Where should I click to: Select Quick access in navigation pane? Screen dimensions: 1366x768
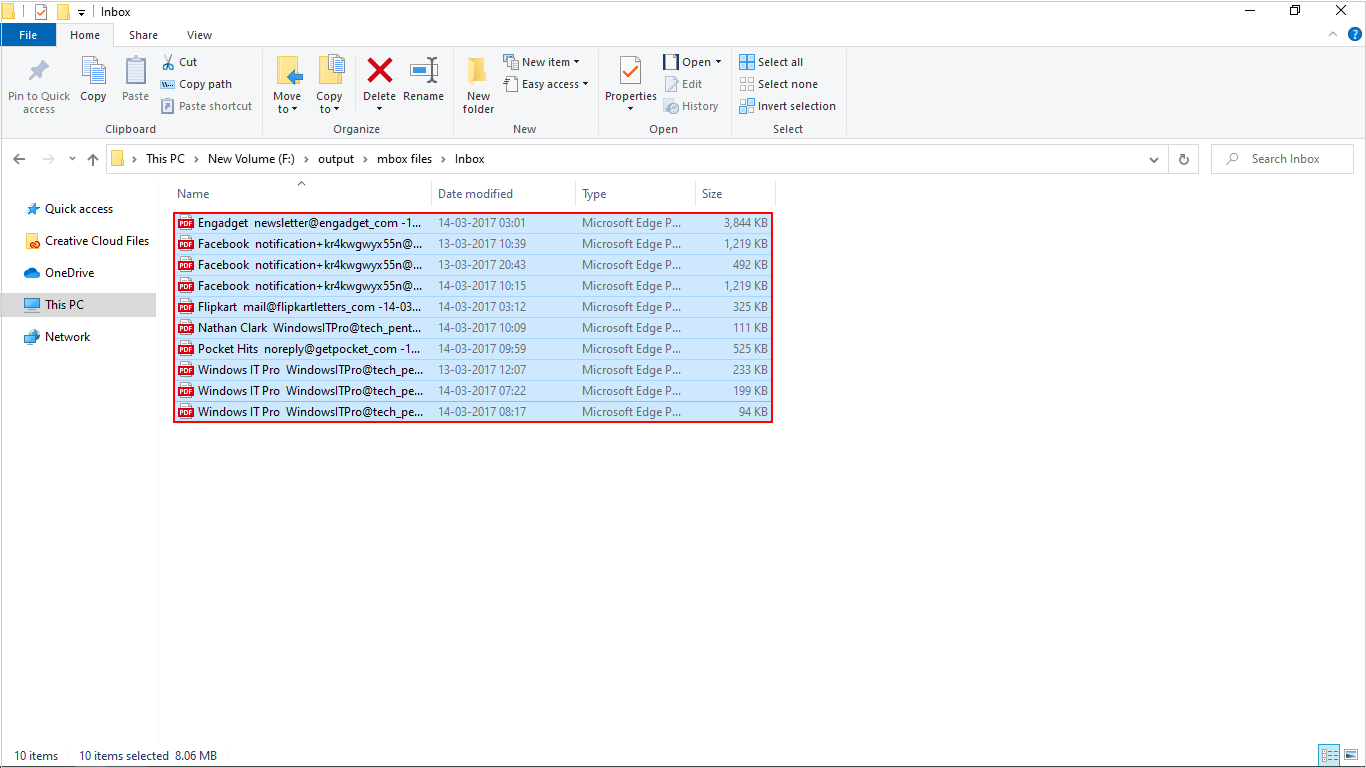pos(79,209)
